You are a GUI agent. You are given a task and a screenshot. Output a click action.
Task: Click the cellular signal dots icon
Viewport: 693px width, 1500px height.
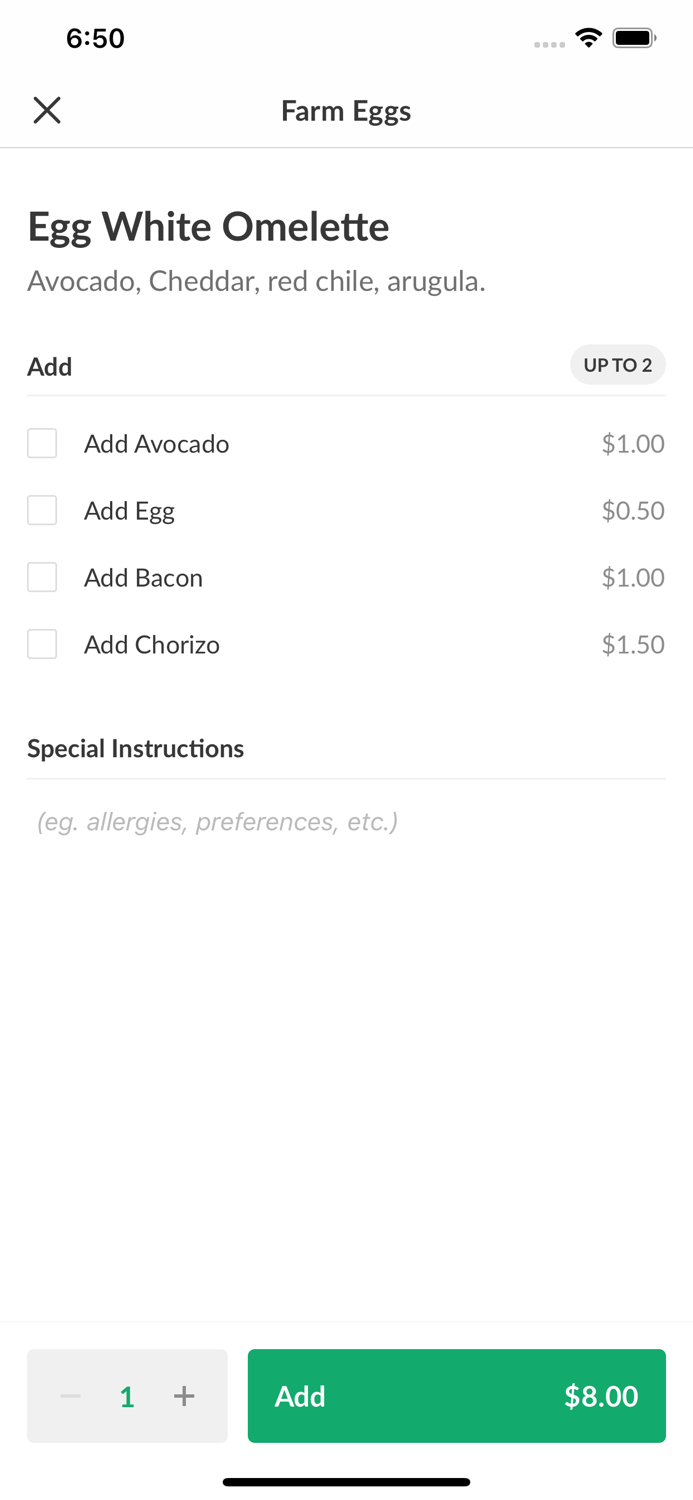pyautogui.click(x=550, y=44)
